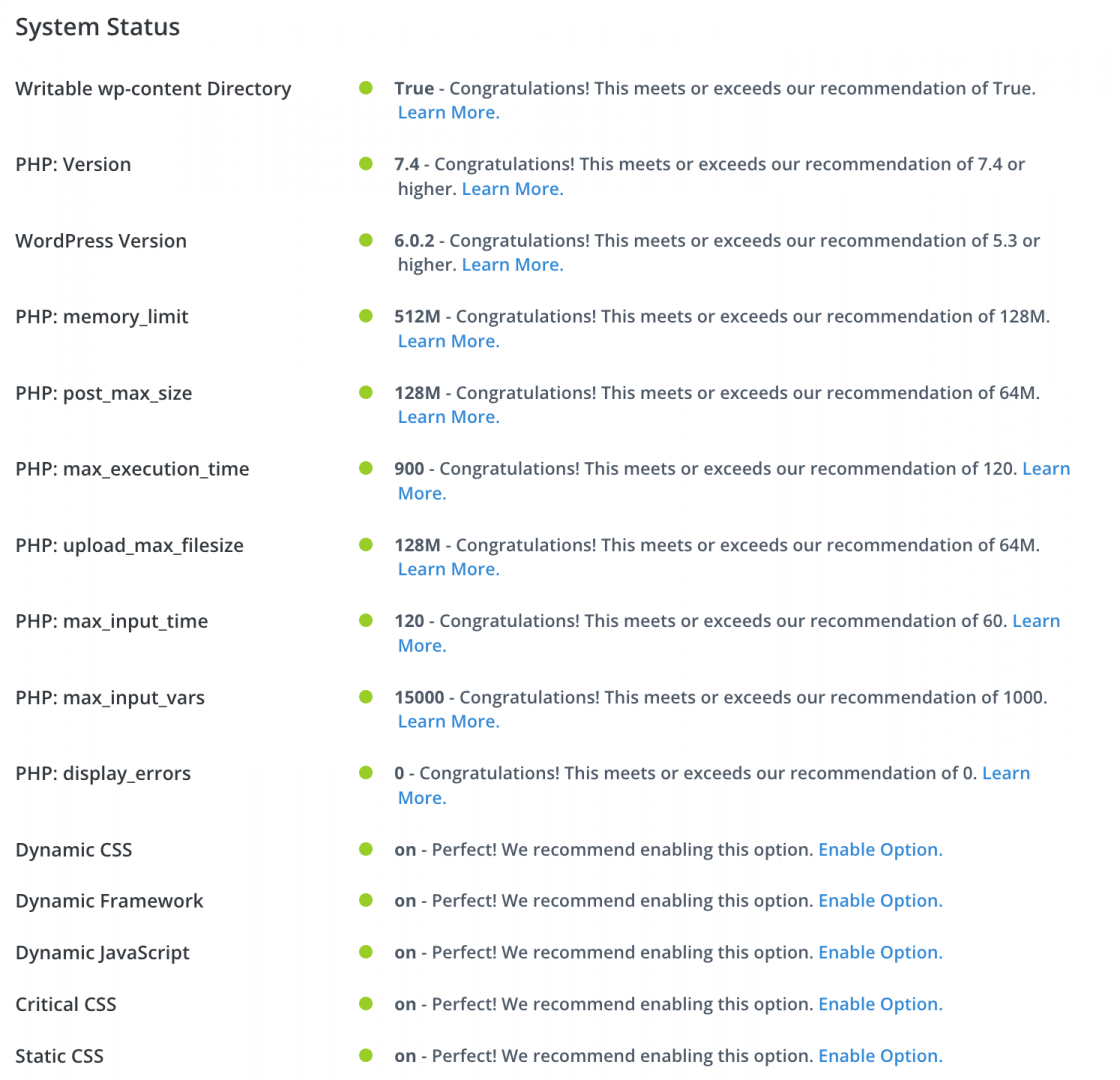Select the PHP: Version label

pyautogui.click(x=74, y=165)
